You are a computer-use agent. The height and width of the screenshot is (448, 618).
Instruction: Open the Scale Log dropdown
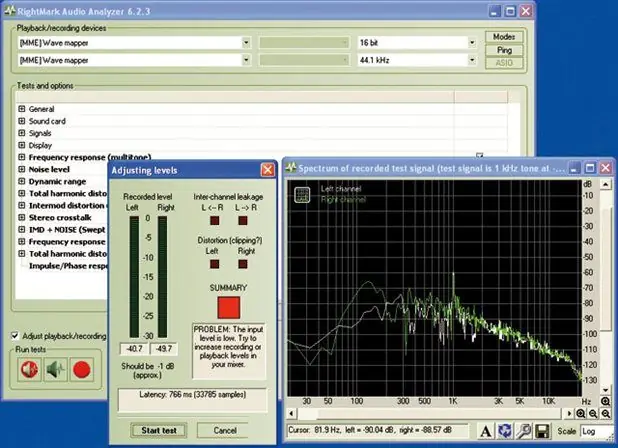[x=597, y=431]
